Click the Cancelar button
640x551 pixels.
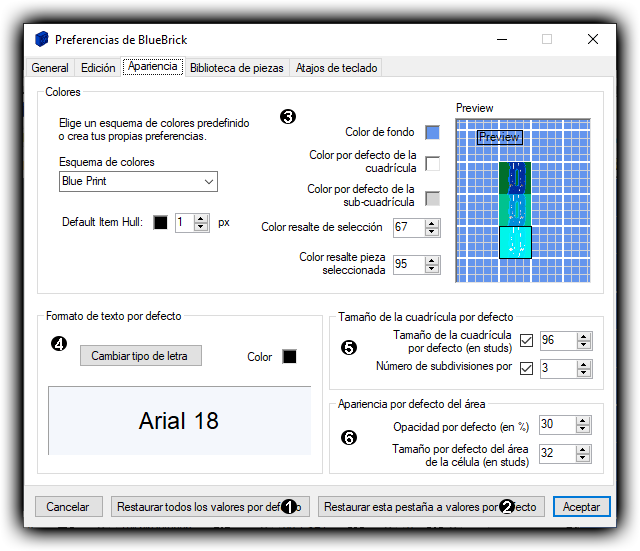pos(69,507)
